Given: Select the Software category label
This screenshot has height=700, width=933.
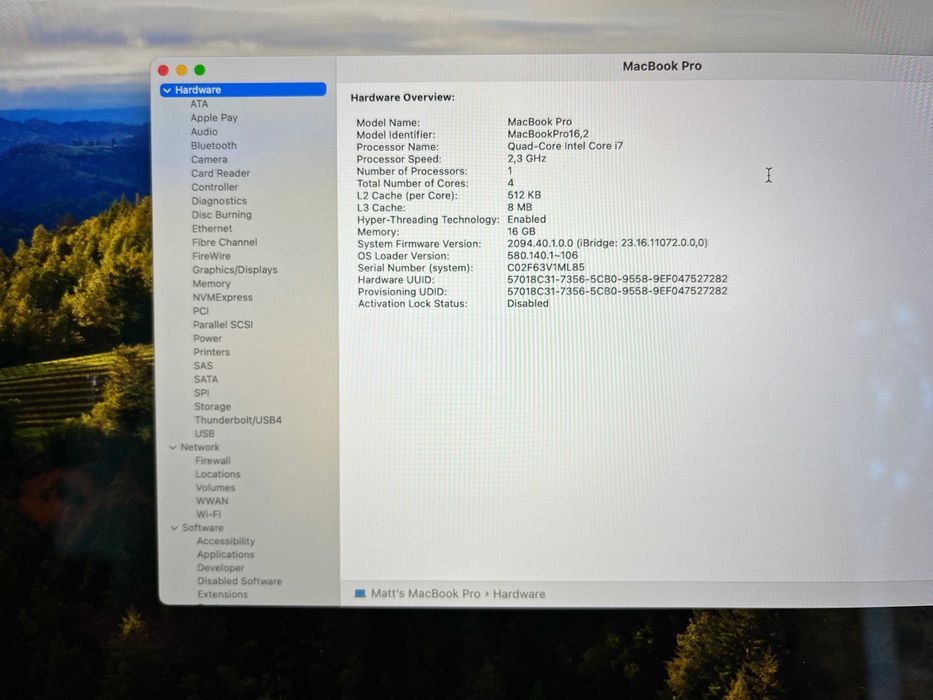Looking at the screenshot, I should click(203, 528).
